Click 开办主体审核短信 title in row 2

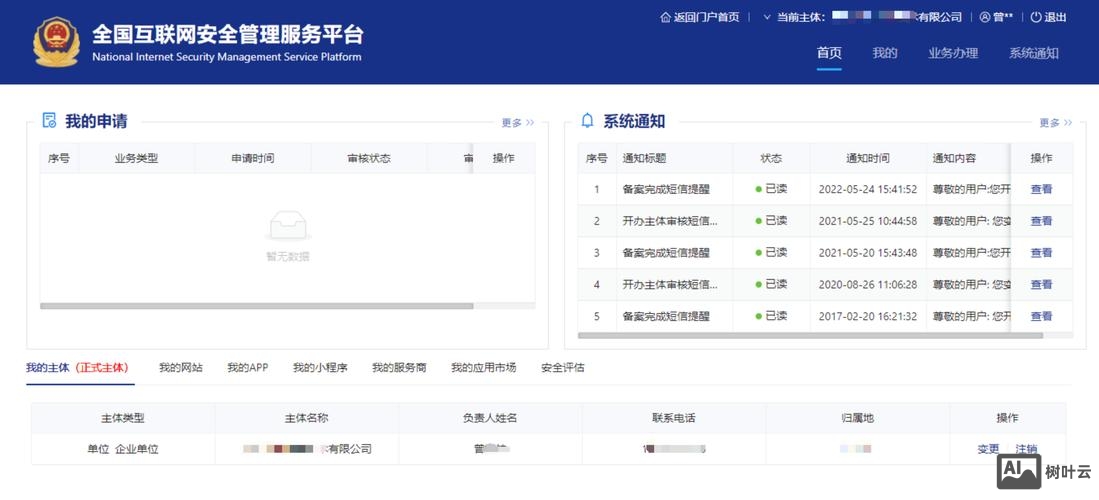(670, 221)
